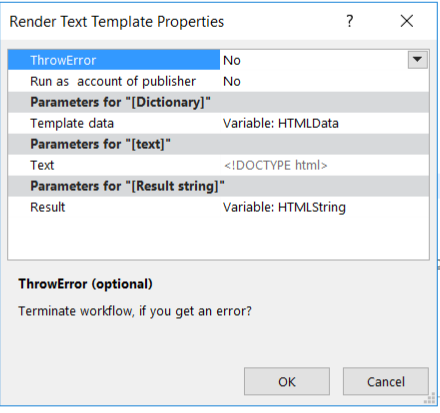
Task: Close the Render Text Template Properties dialog
Action: [407, 21]
